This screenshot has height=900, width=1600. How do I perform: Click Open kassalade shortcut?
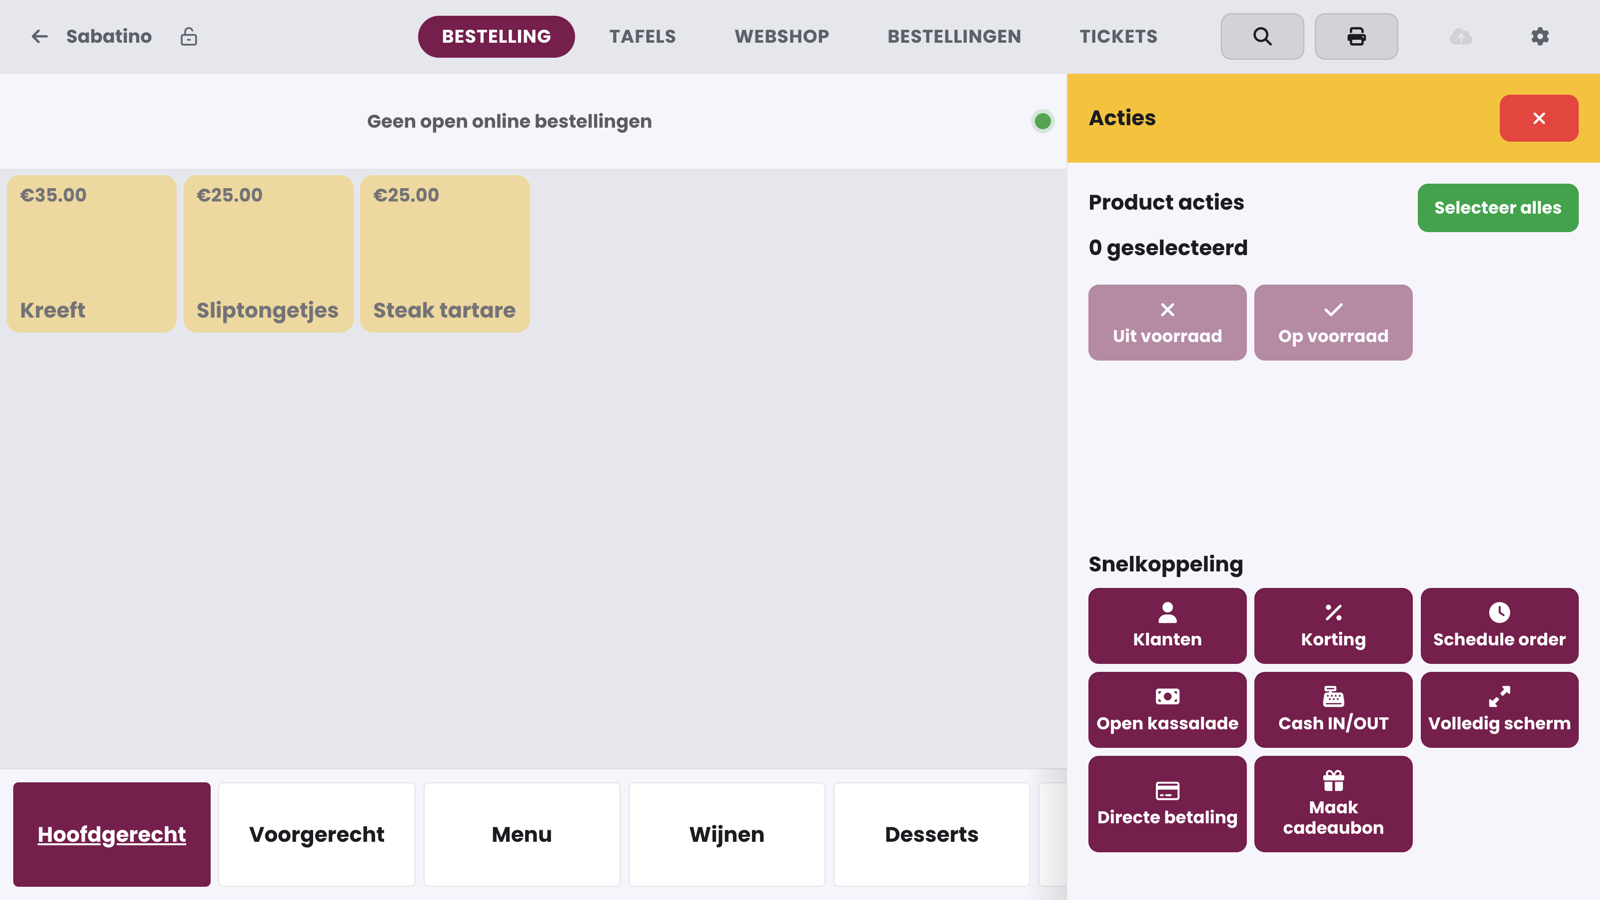(1167, 710)
